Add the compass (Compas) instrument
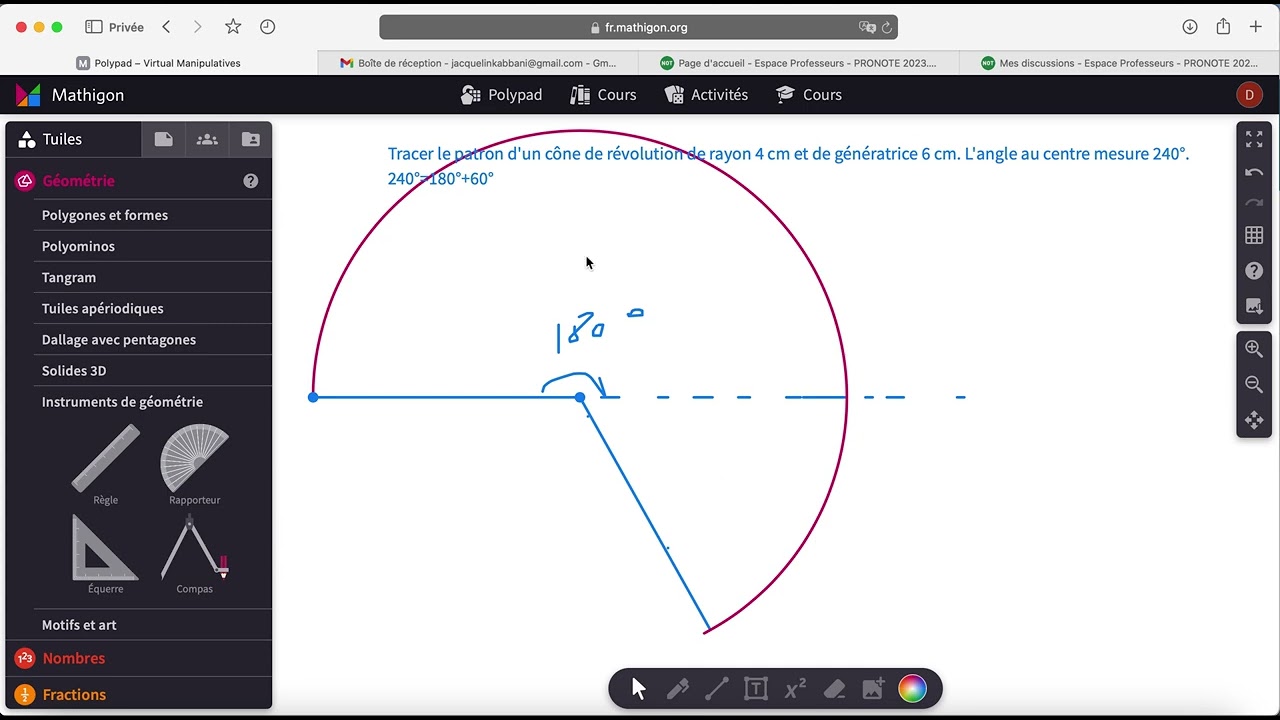1280x720 pixels. [x=195, y=554]
